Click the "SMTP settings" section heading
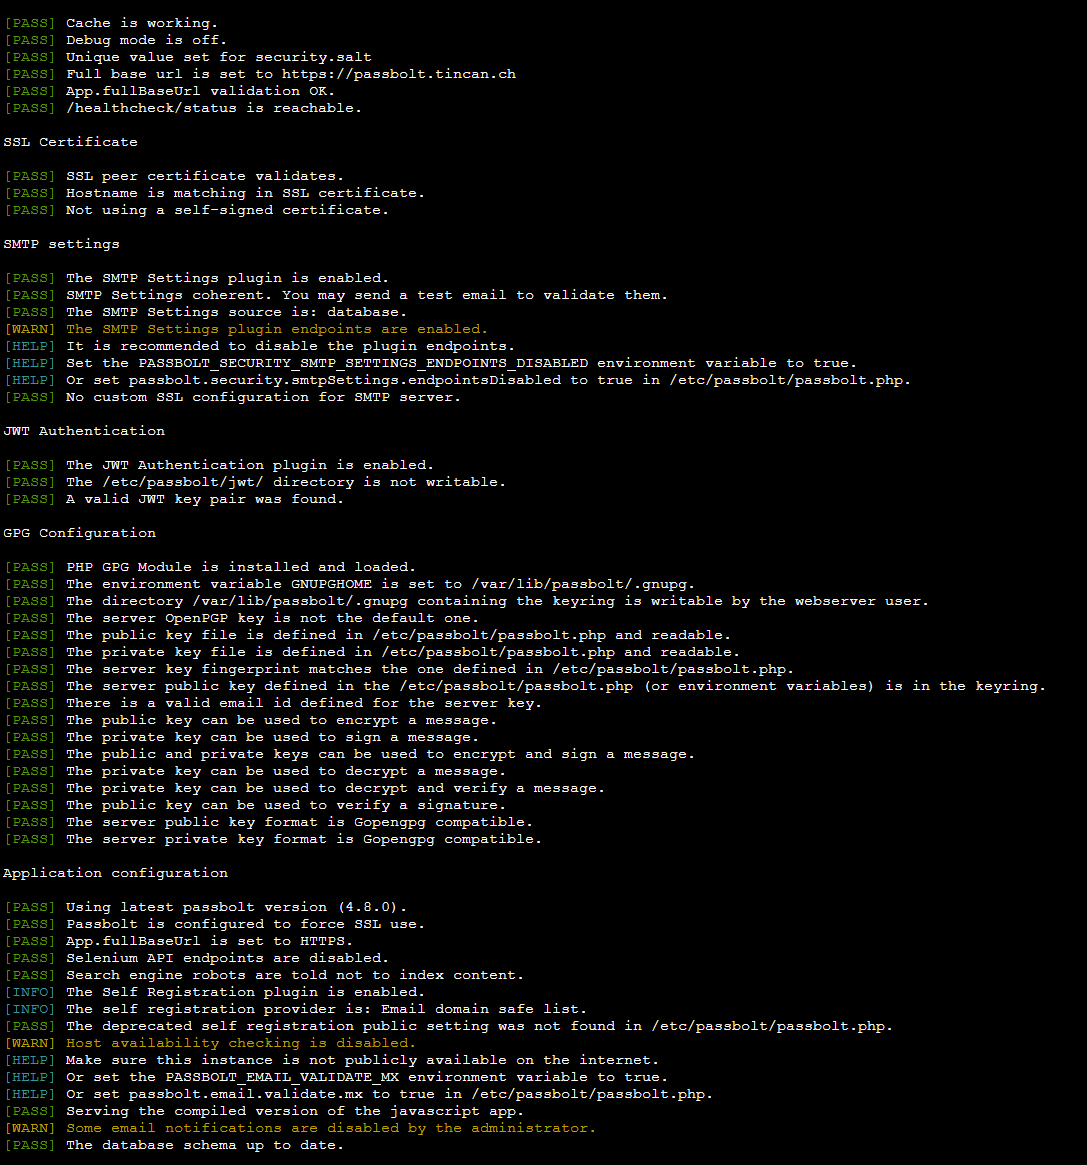 61,244
